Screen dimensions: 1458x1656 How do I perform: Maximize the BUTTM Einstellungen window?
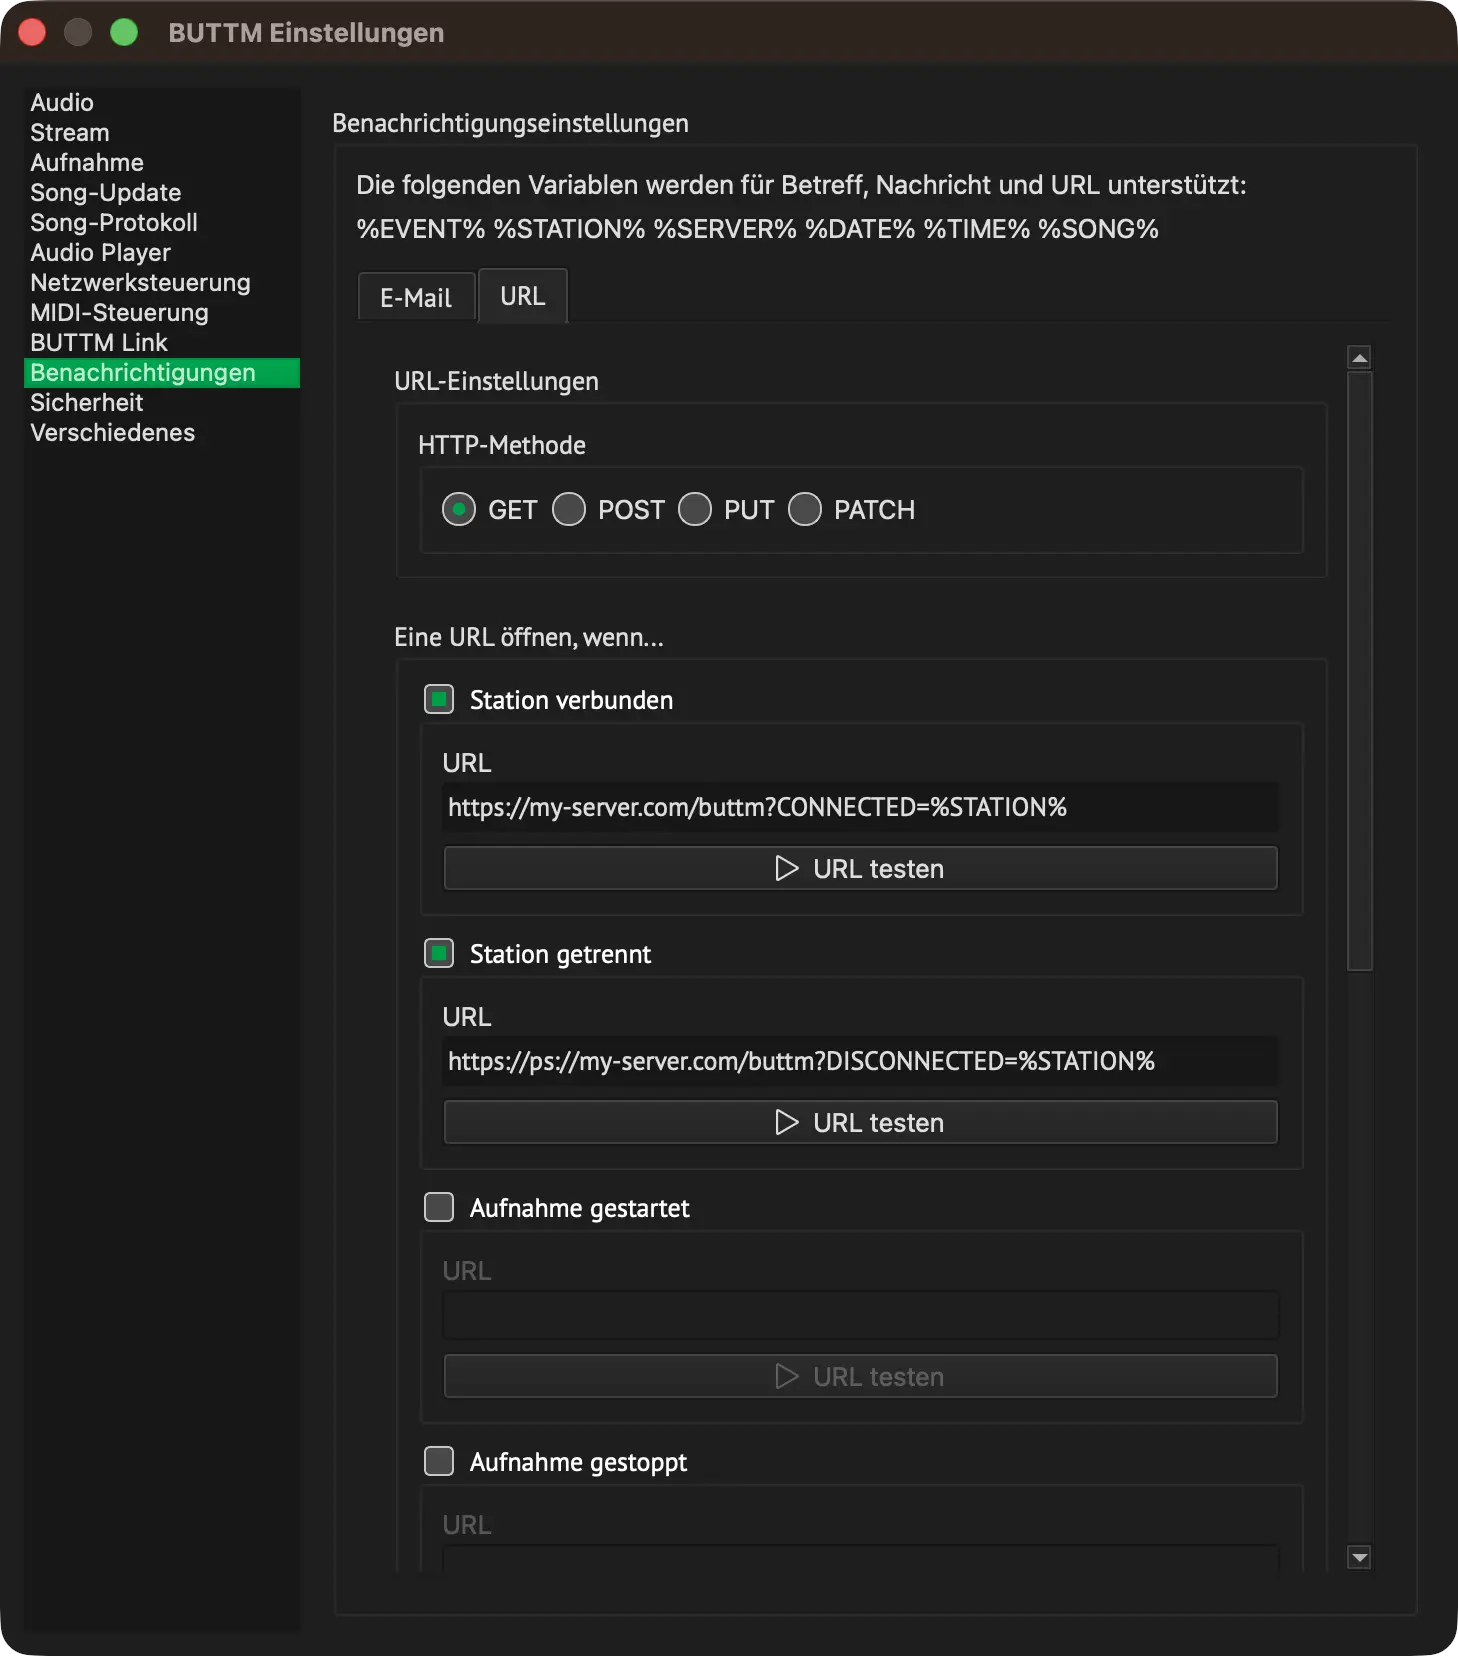124,33
